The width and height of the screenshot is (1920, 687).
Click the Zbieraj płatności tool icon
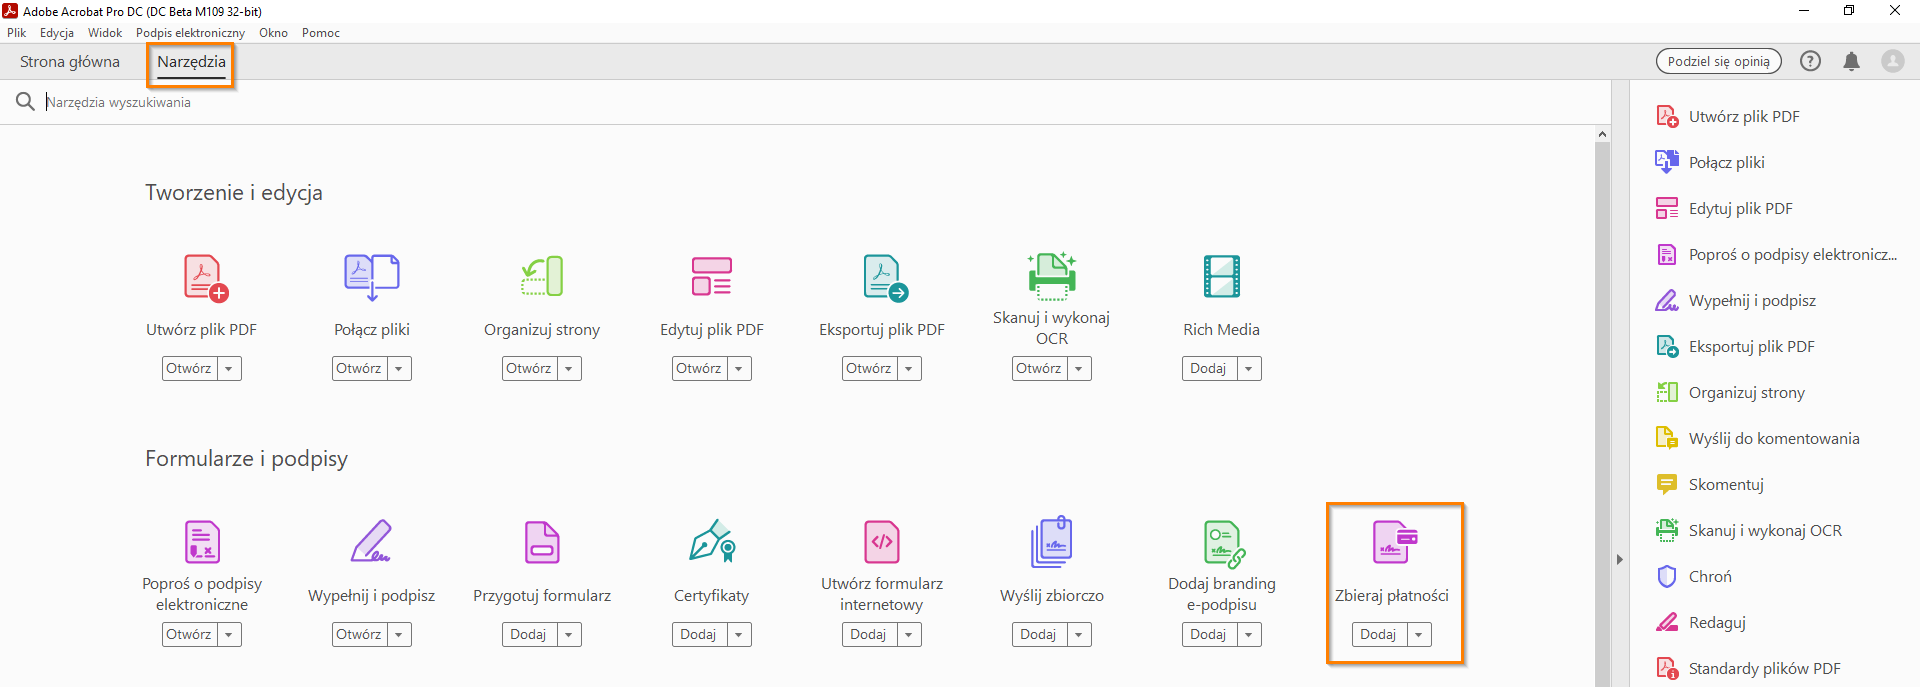(x=1395, y=542)
